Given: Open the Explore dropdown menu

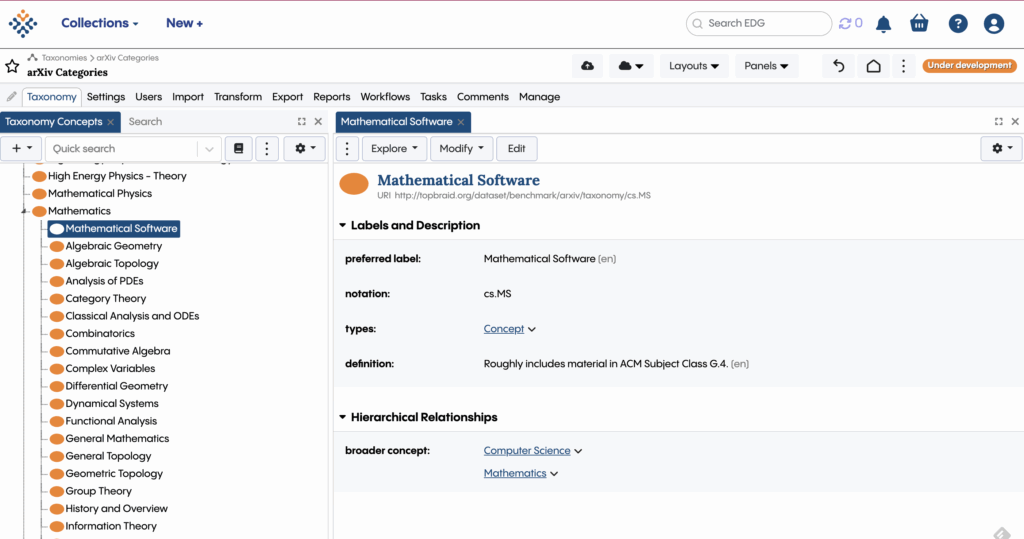Looking at the screenshot, I should tap(395, 148).
